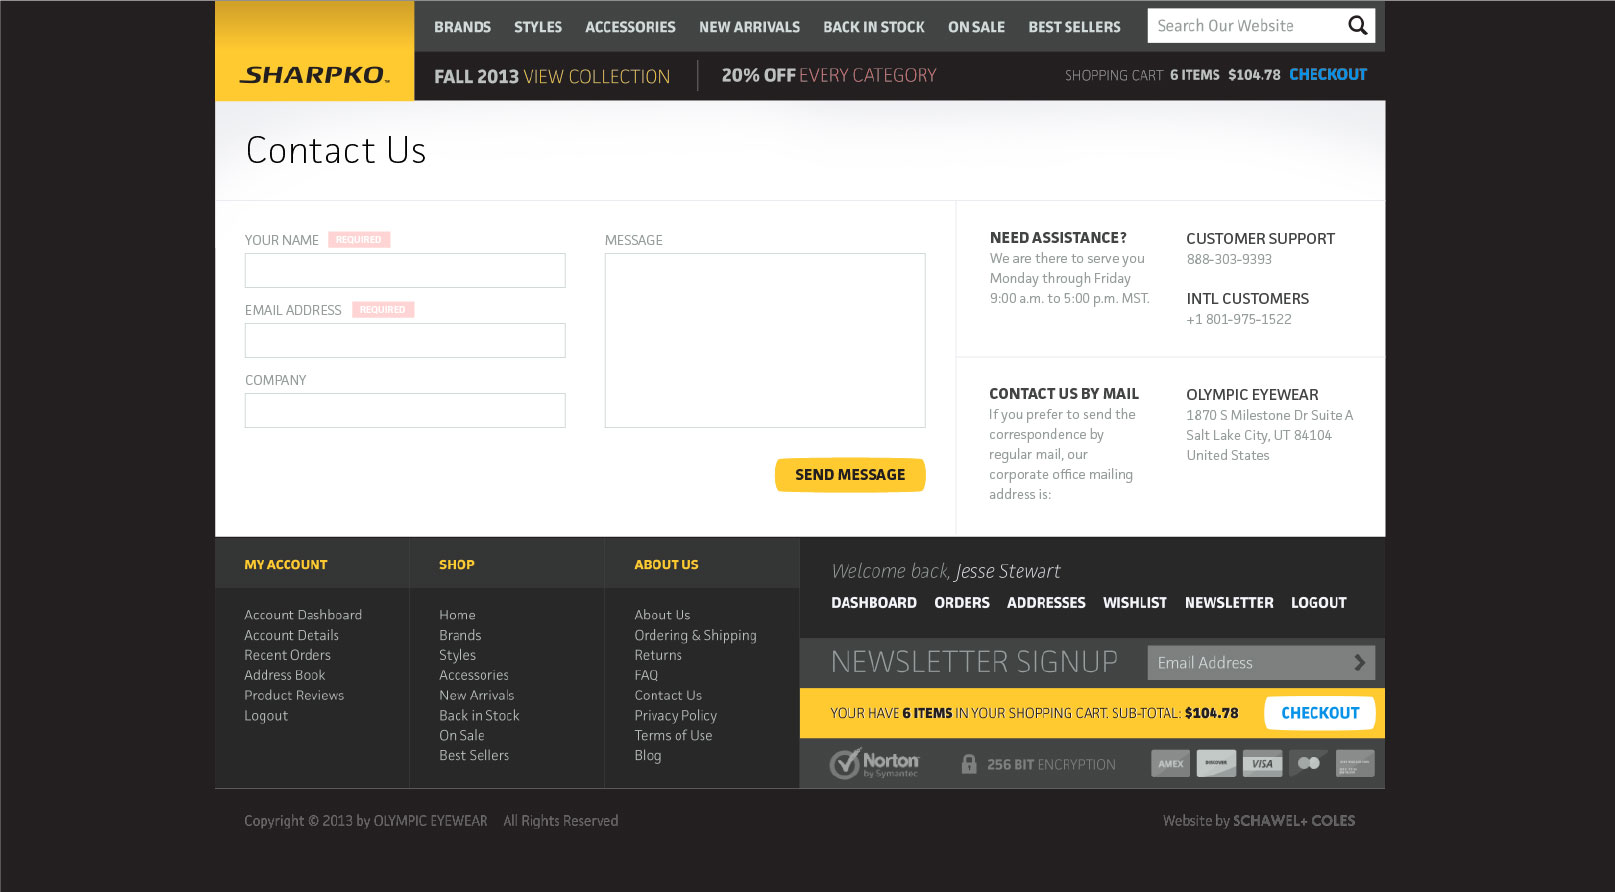The height and width of the screenshot is (892, 1615).
Task: Click New Arrivals in the Shop footer list
Action: click(x=476, y=695)
